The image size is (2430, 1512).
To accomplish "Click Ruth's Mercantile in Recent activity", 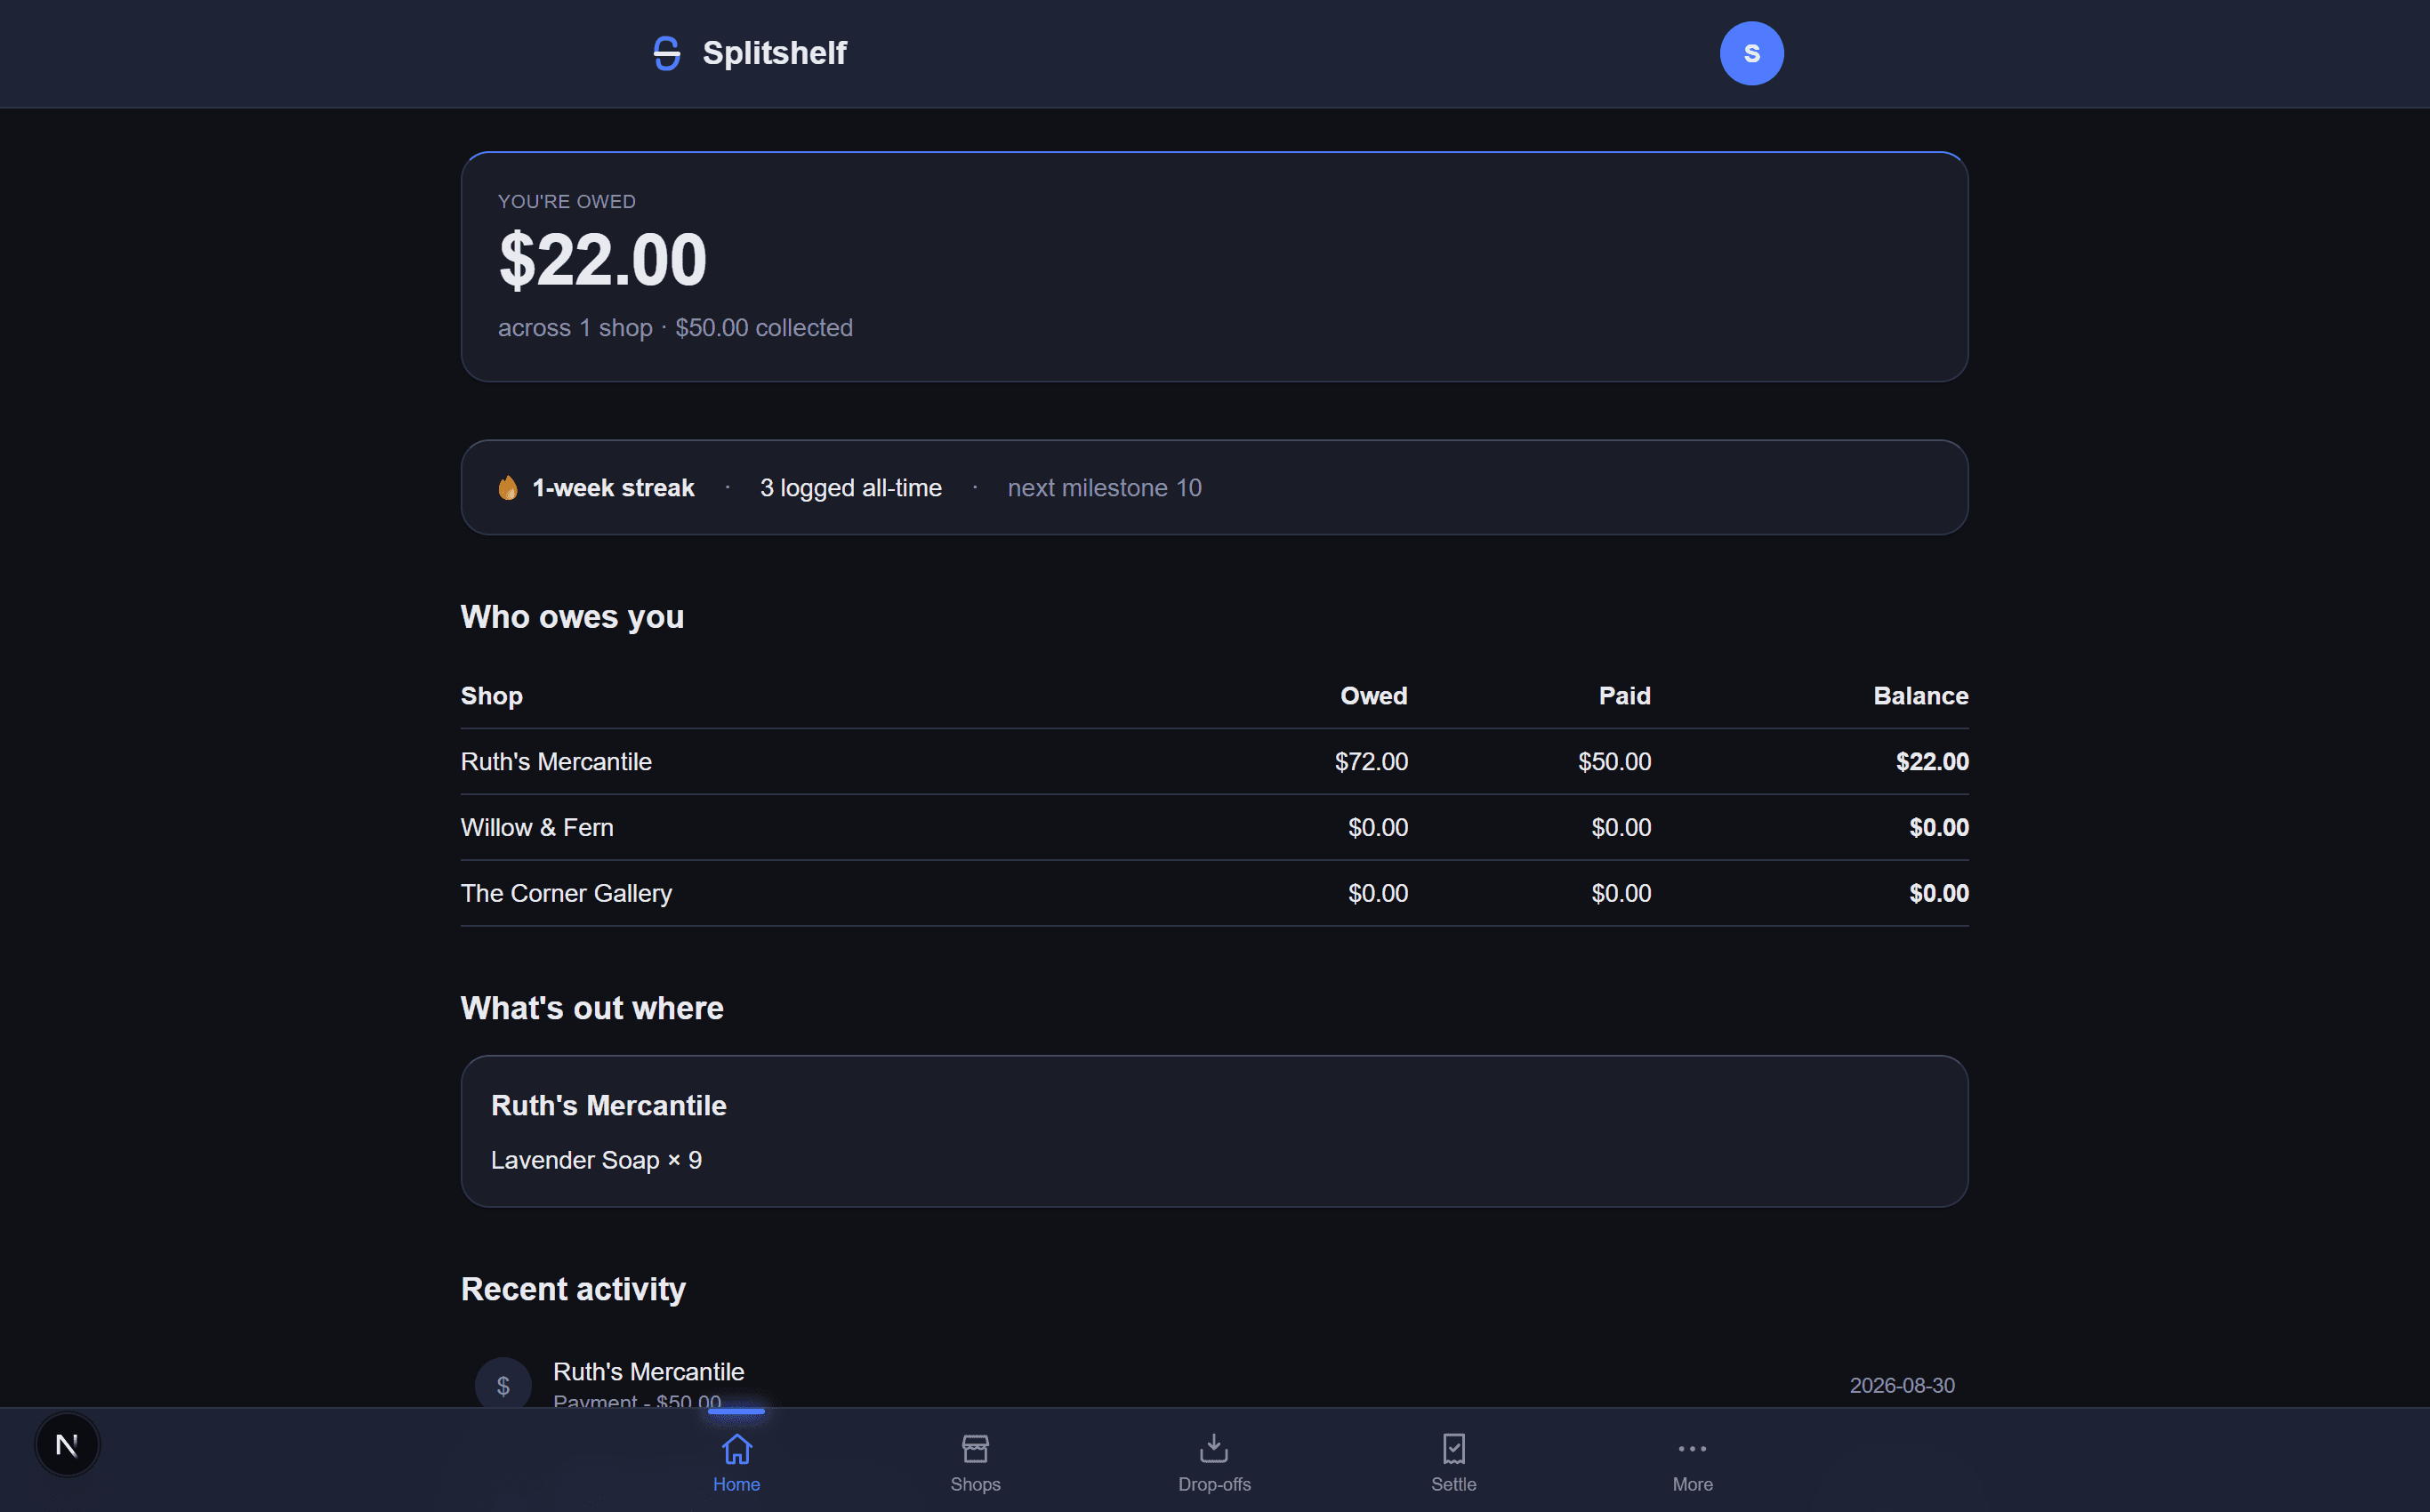I will pyautogui.click(x=648, y=1372).
